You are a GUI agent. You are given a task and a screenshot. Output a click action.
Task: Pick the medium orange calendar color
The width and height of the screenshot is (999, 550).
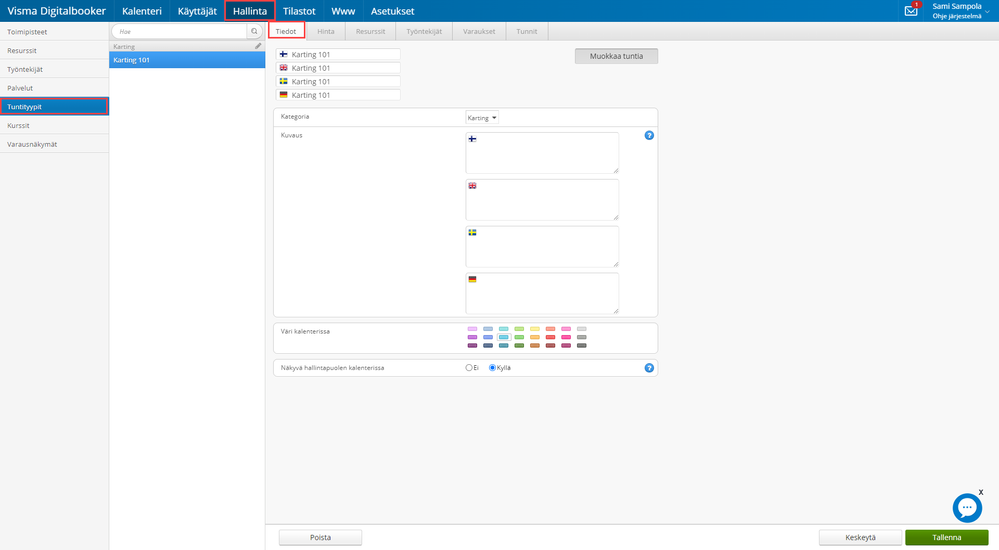point(535,337)
